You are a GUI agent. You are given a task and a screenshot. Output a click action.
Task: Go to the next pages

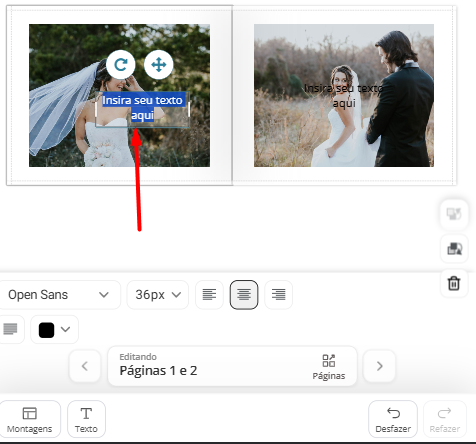pos(379,366)
